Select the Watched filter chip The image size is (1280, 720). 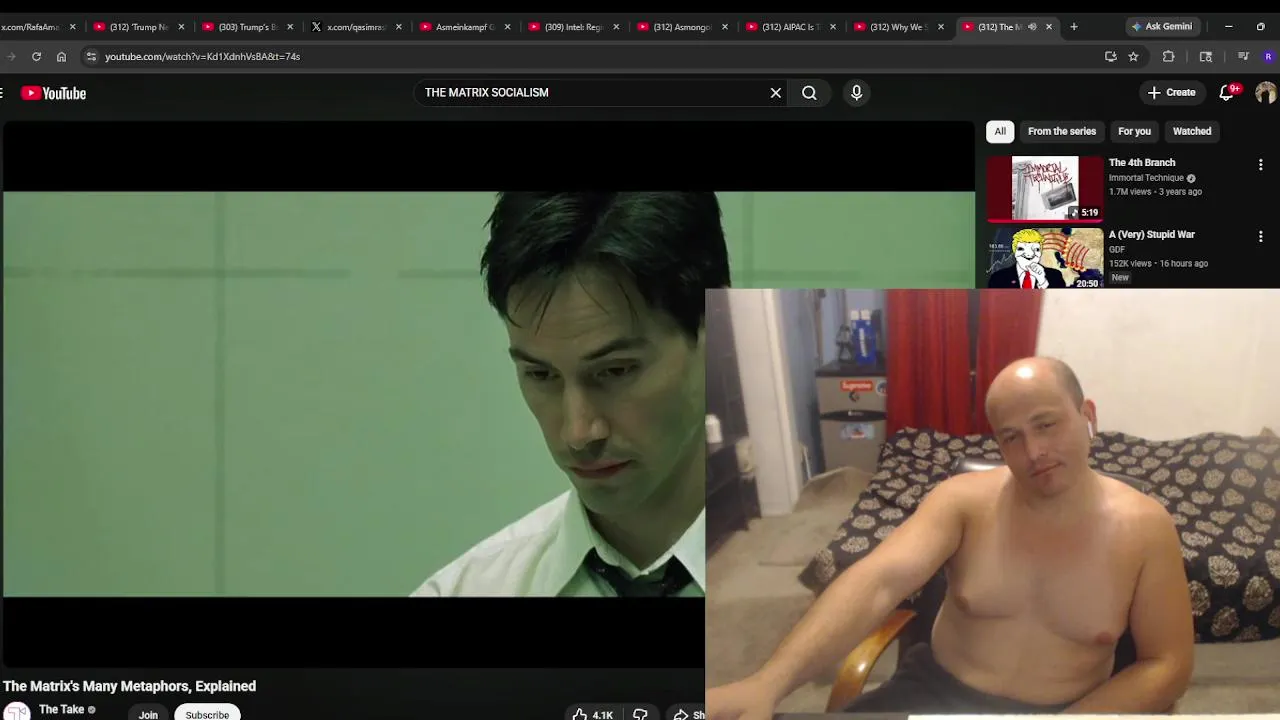(1192, 131)
